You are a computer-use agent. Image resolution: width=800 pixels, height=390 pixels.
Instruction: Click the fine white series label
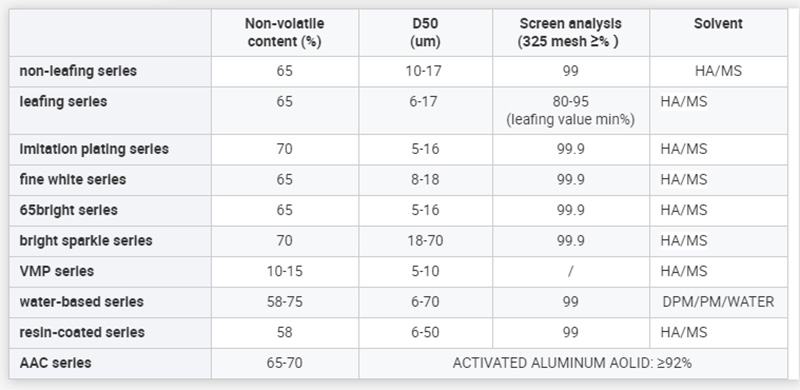pyautogui.click(x=73, y=180)
